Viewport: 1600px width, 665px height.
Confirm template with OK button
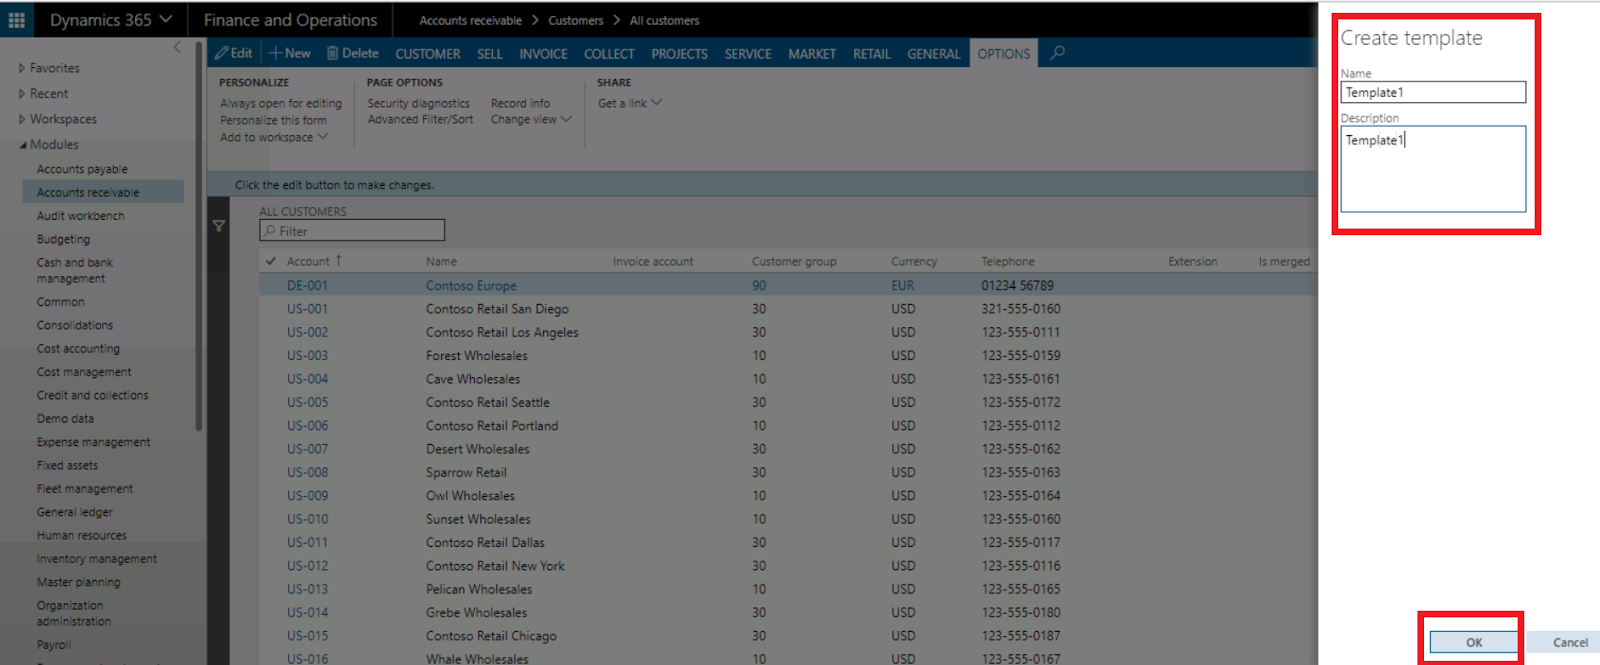1474,642
